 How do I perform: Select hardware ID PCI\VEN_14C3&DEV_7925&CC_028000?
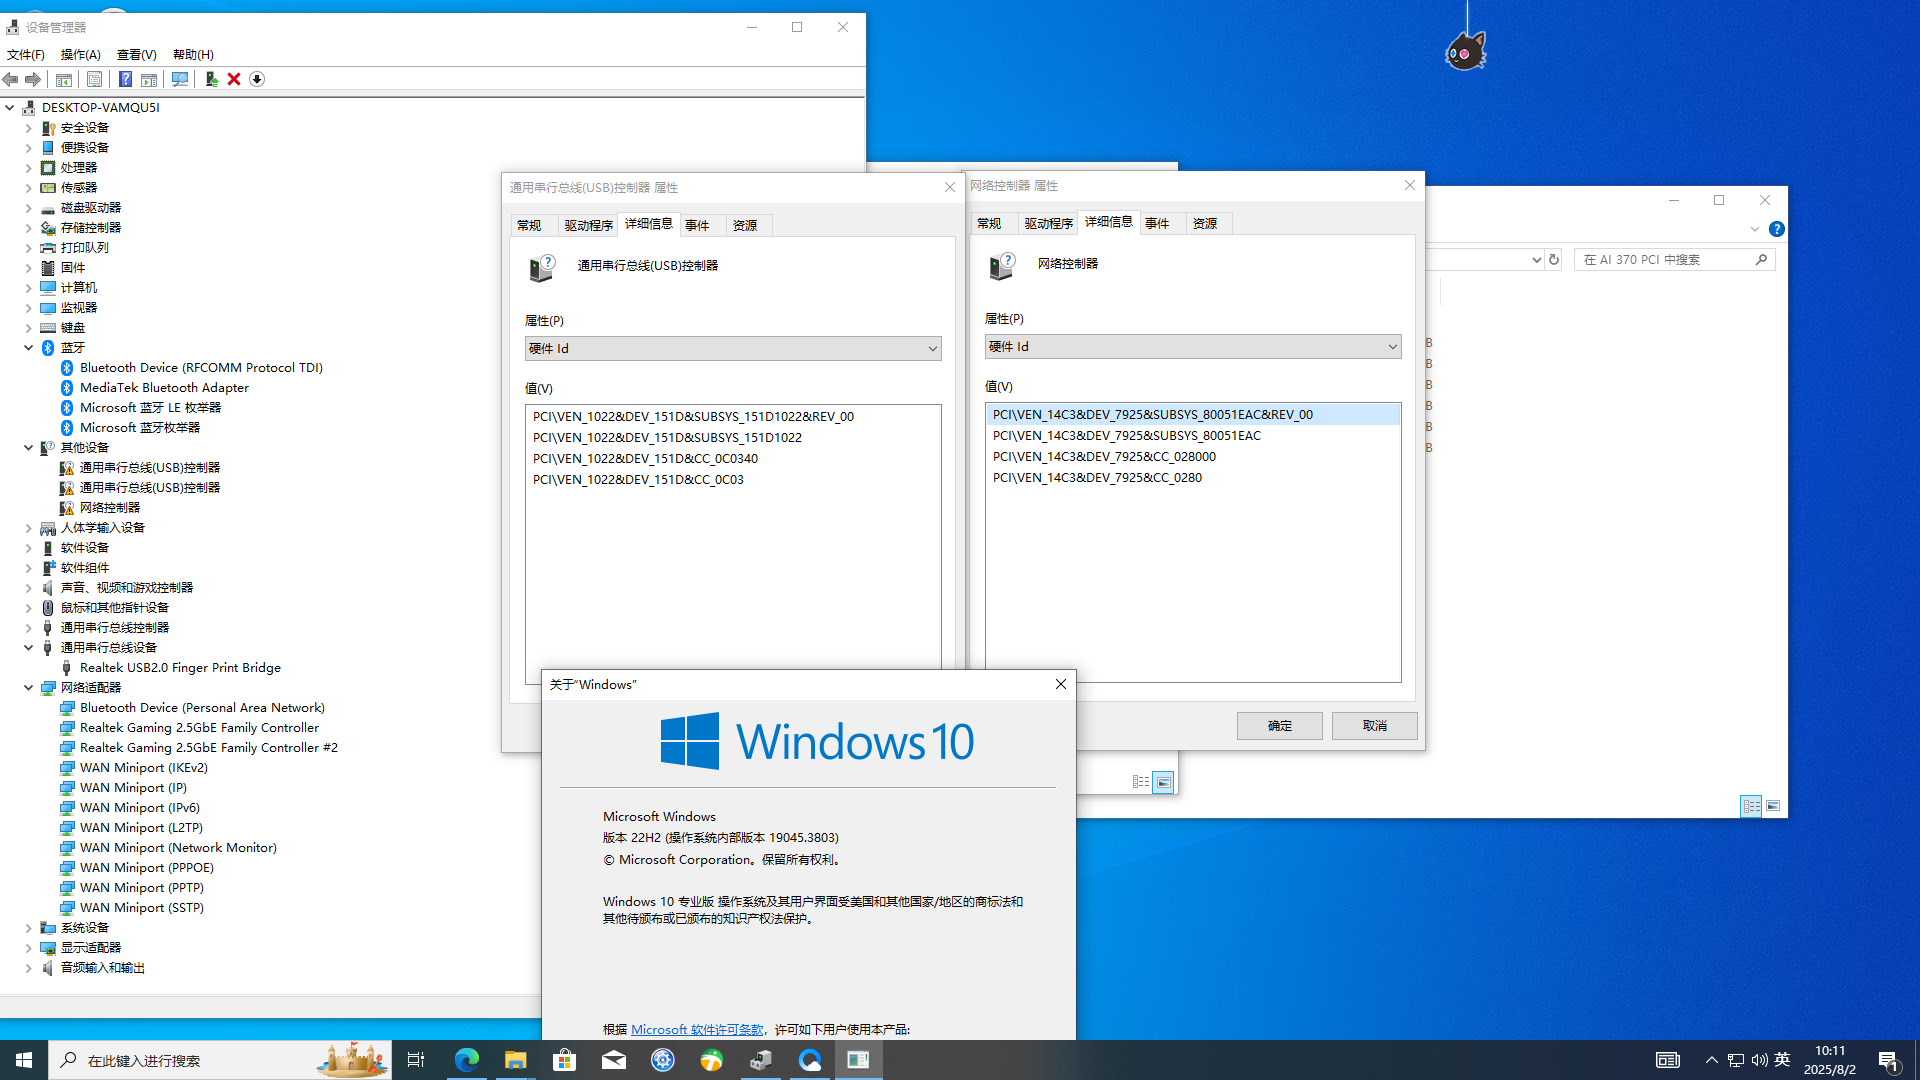(1104, 457)
